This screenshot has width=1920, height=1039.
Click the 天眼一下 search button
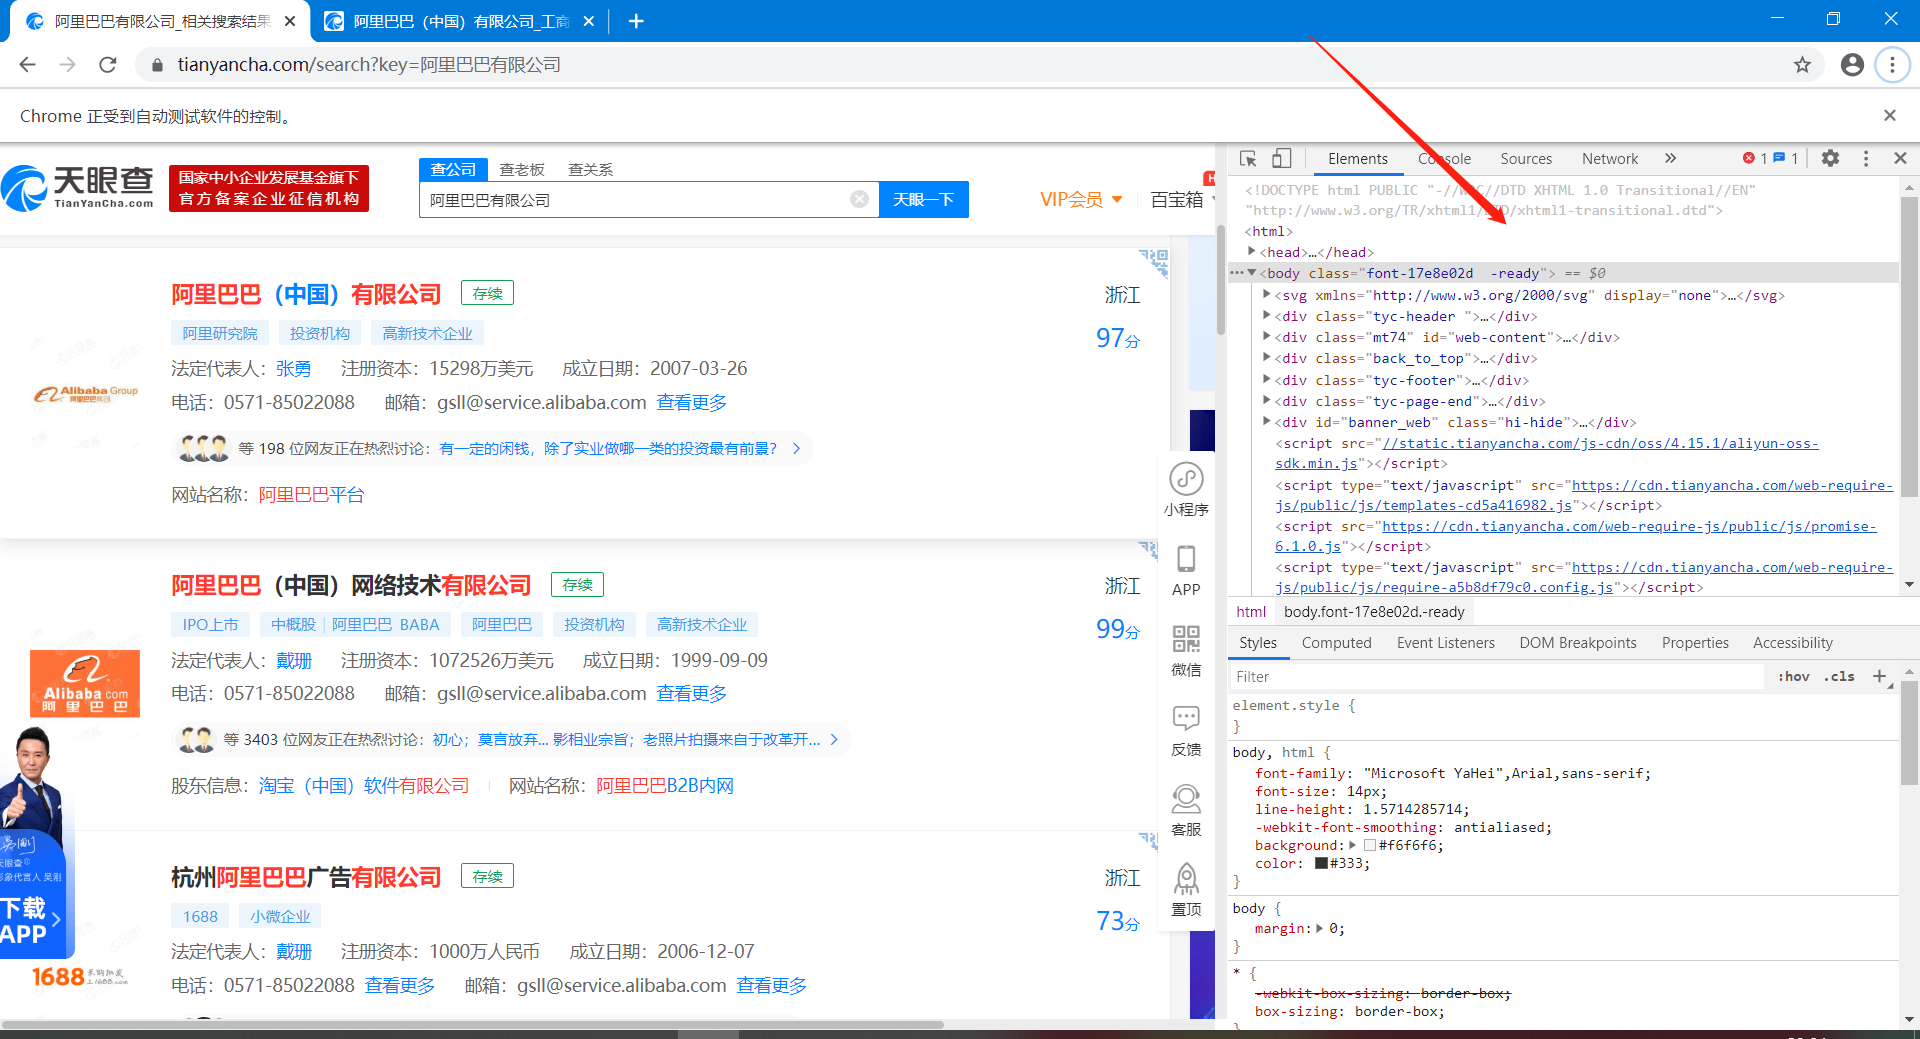pos(923,199)
